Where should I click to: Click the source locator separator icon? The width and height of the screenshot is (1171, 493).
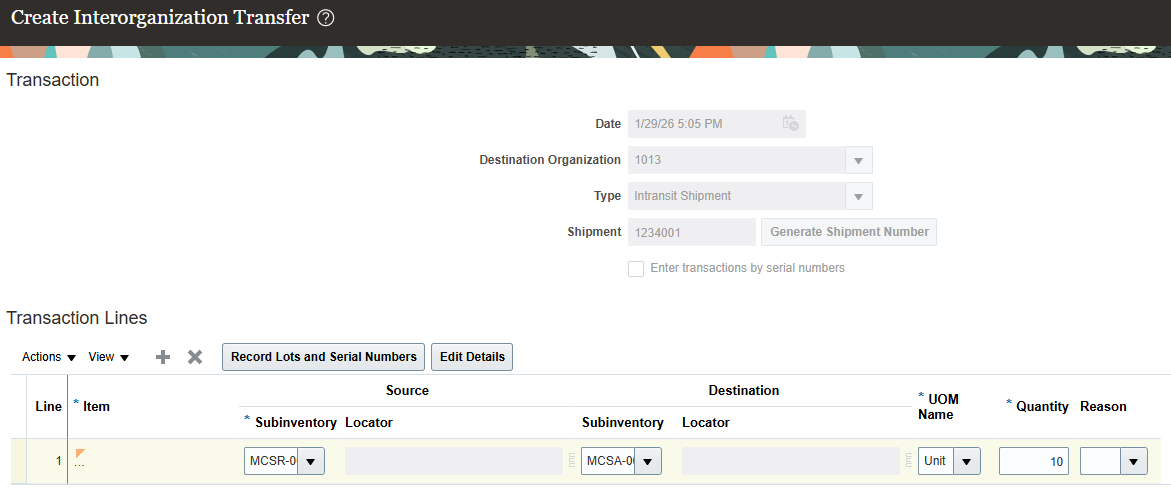click(571, 461)
